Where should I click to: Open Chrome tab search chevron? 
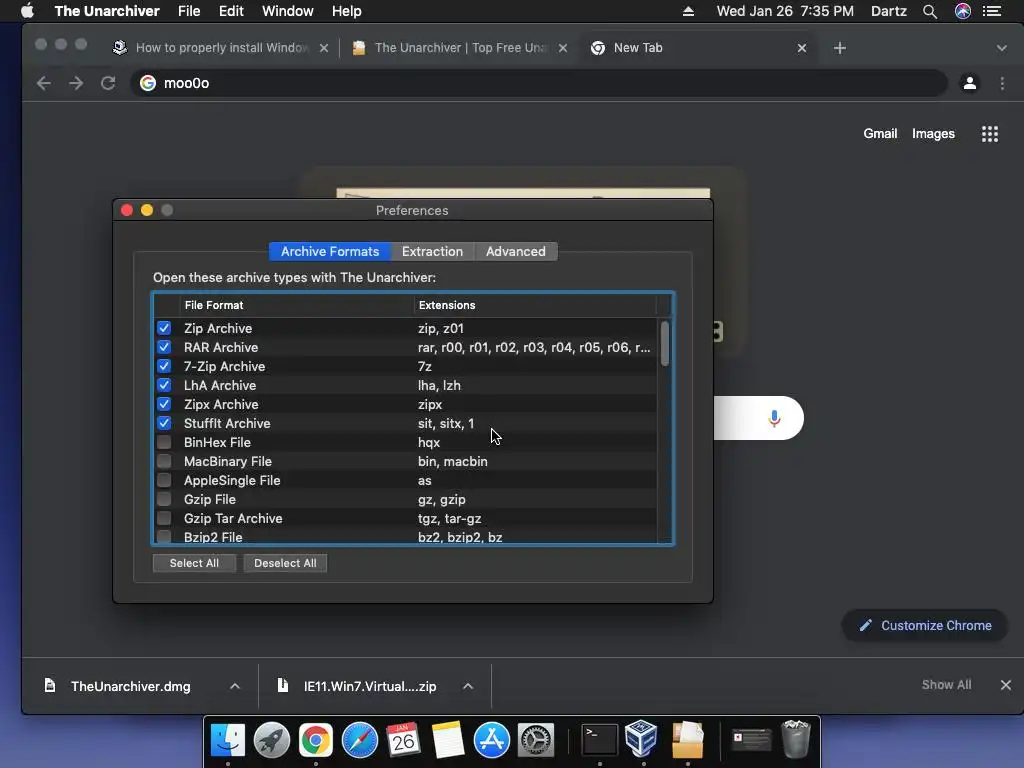point(1002,48)
